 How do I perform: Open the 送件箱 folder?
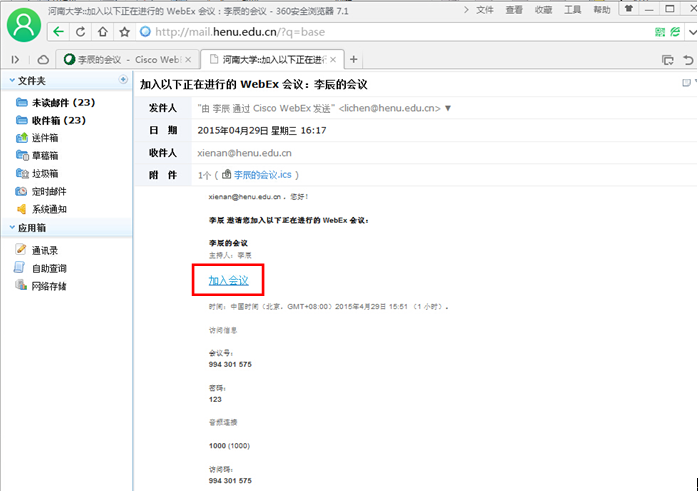45,138
